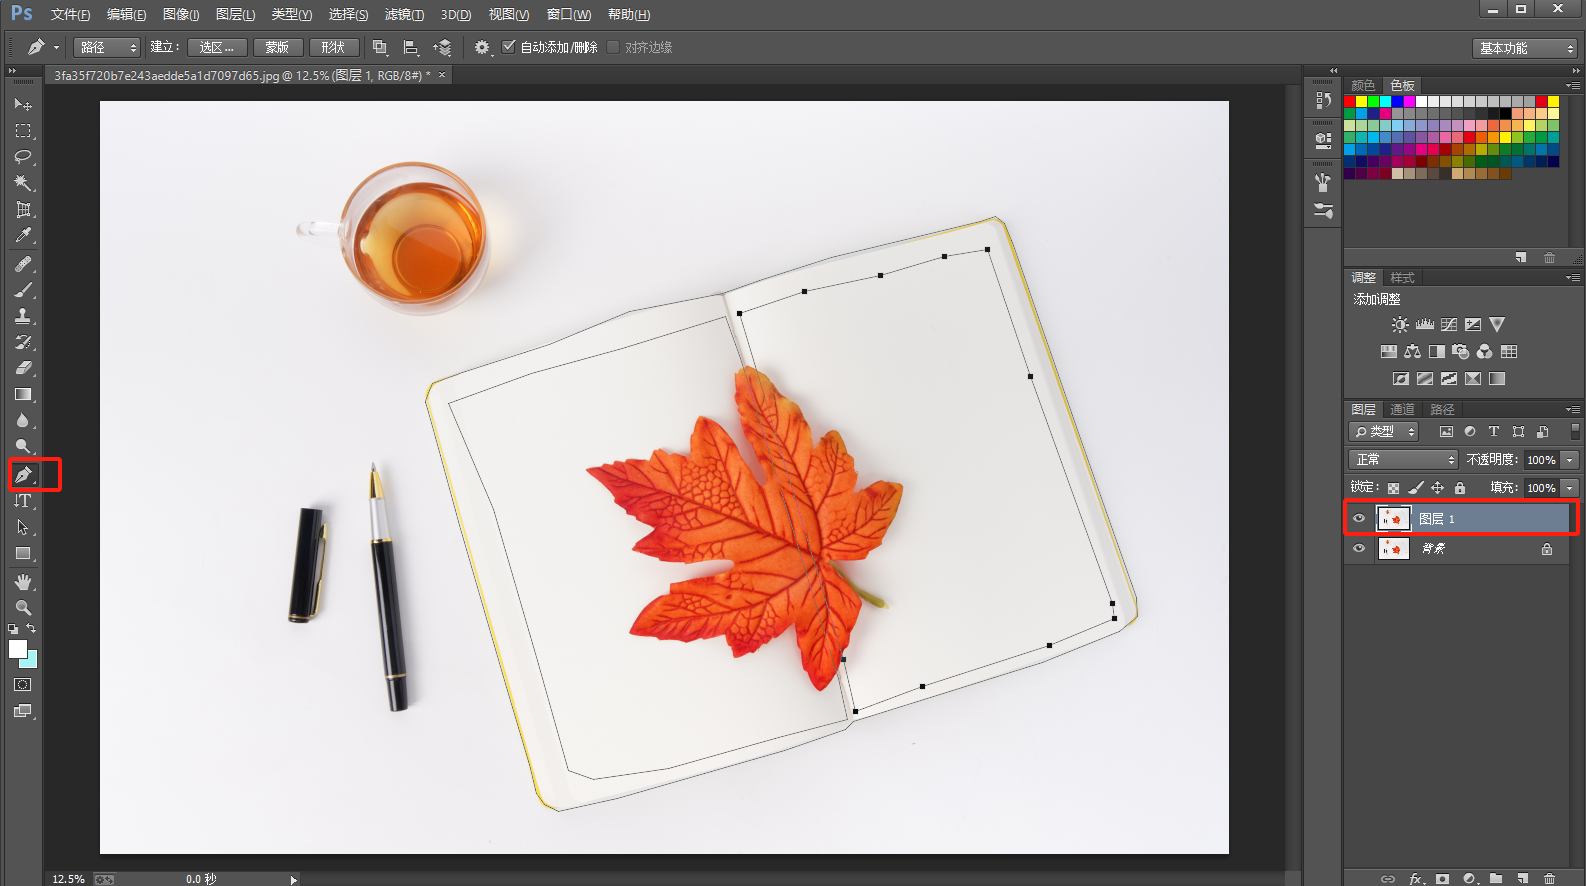This screenshot has width=1586, height=886.
Task: Select the Rectangular Marquee tool
Action: point(23,131)
